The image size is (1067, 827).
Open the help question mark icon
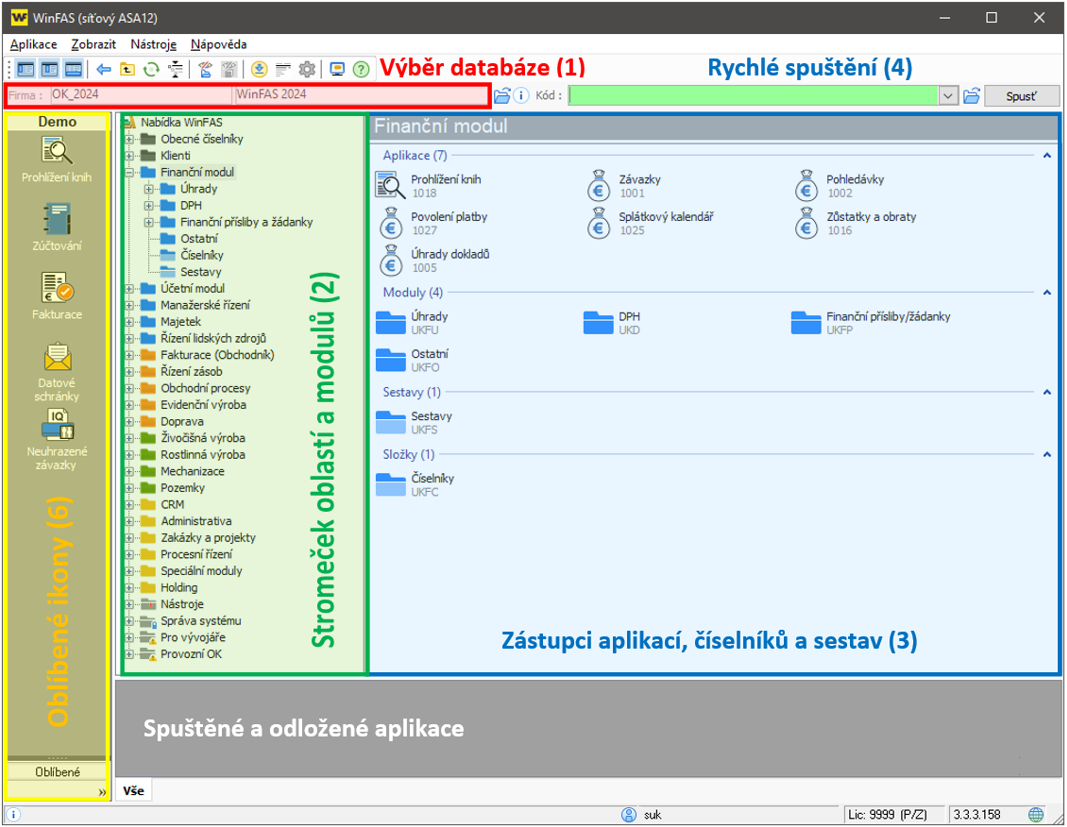[x=361, y=69]
